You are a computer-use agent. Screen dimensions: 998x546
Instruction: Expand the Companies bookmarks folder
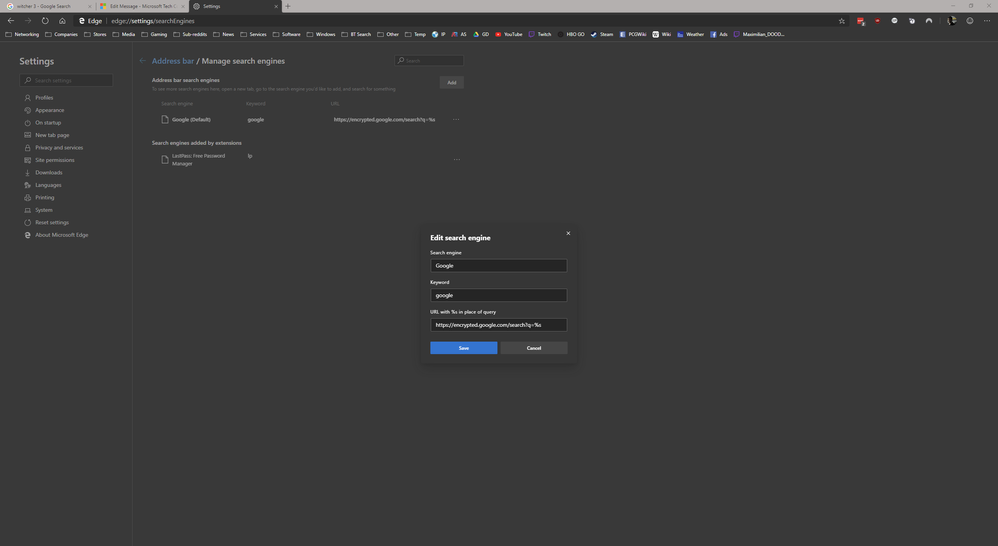coord(61,34)
